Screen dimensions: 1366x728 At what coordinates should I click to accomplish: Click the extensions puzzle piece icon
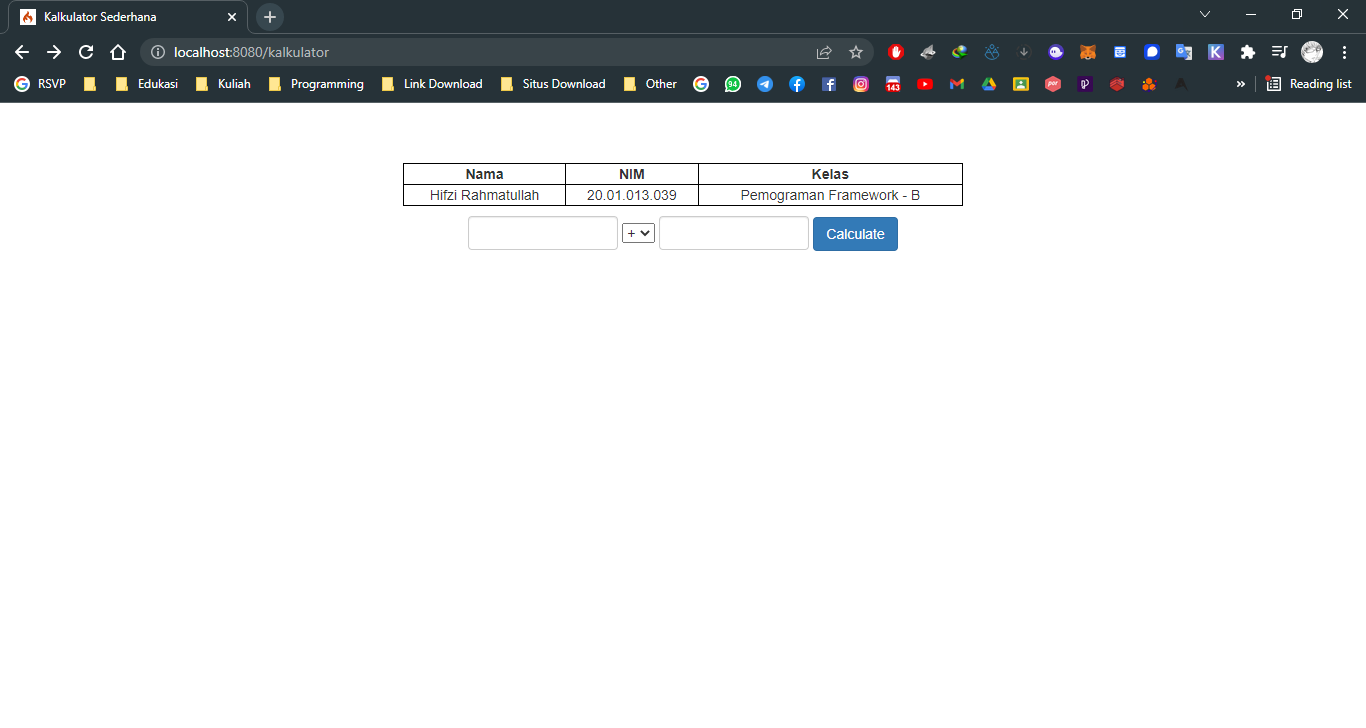[1247, 51]
